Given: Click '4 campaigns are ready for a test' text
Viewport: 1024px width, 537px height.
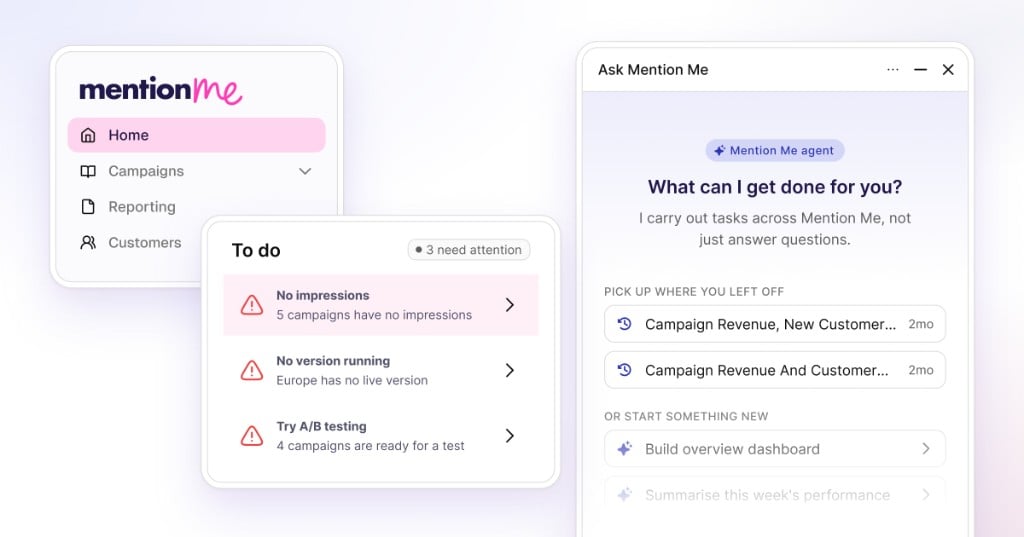Looking at the screenshot, I should pos(370,446).
